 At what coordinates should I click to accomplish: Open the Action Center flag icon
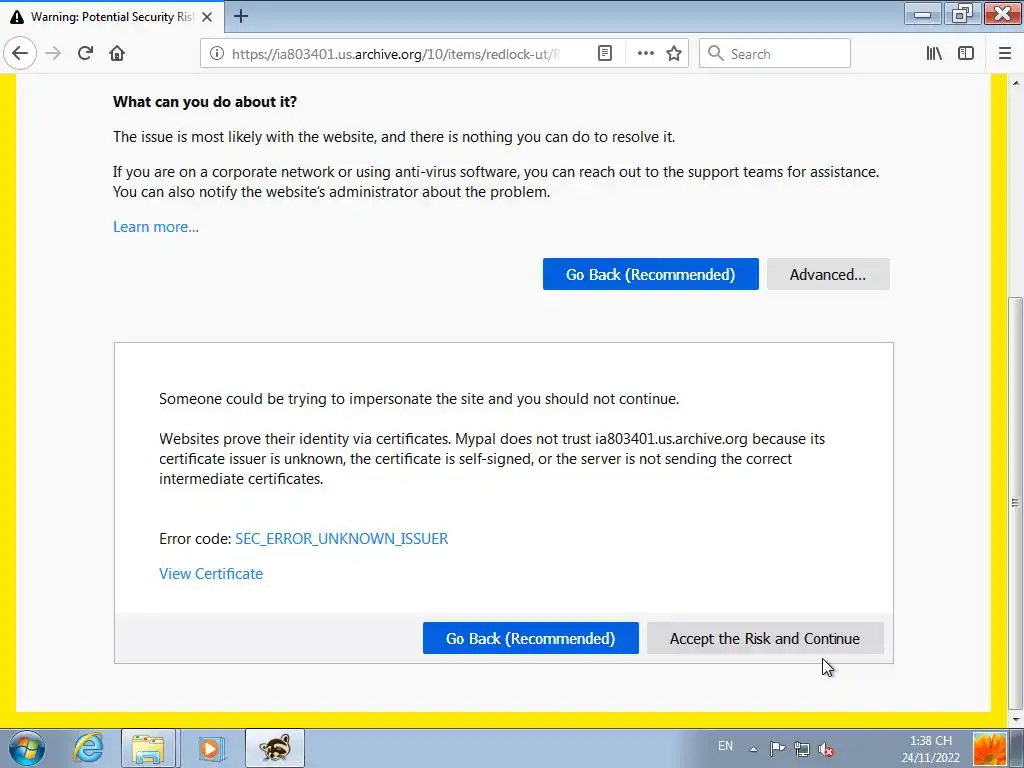pos(777,749)
